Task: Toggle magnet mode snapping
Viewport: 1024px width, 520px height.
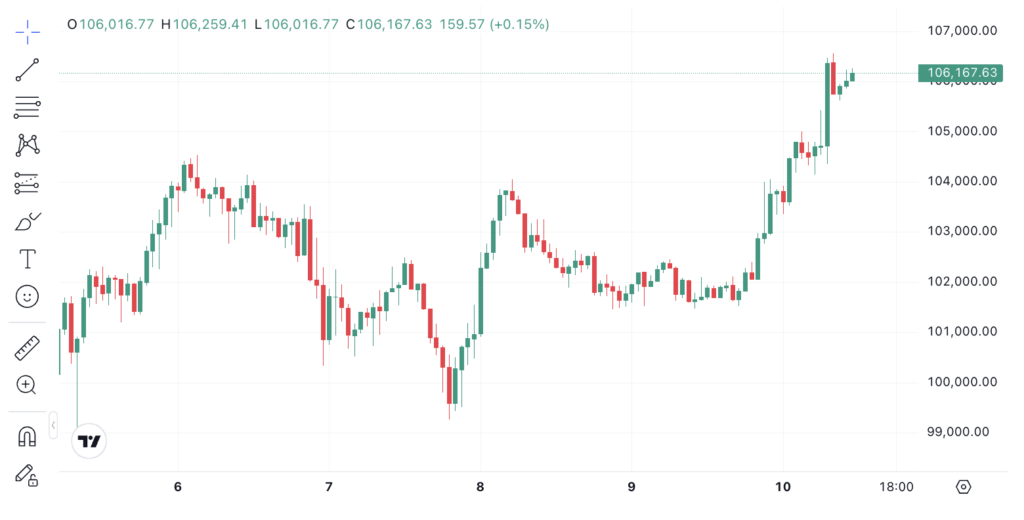Action: tap(27, 437)
